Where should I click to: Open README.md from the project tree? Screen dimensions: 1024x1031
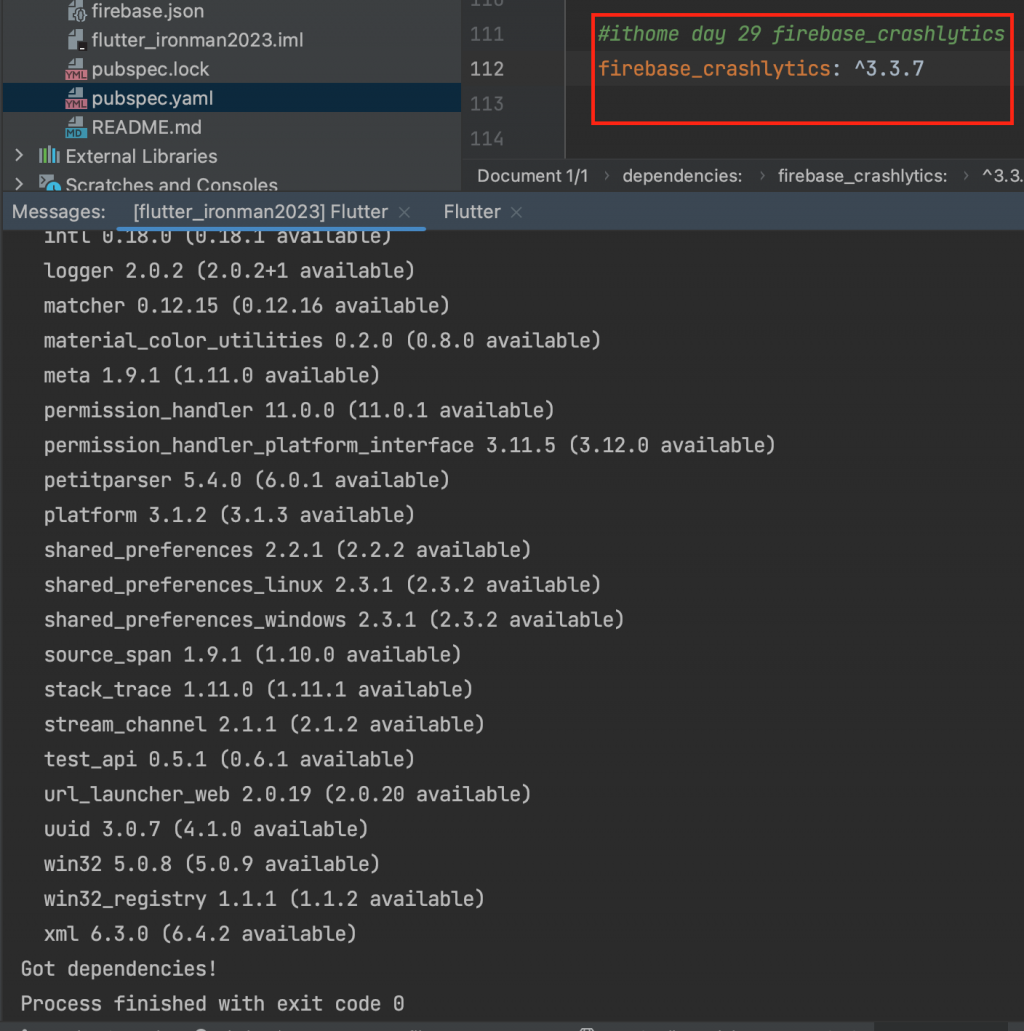coord(146,127)
